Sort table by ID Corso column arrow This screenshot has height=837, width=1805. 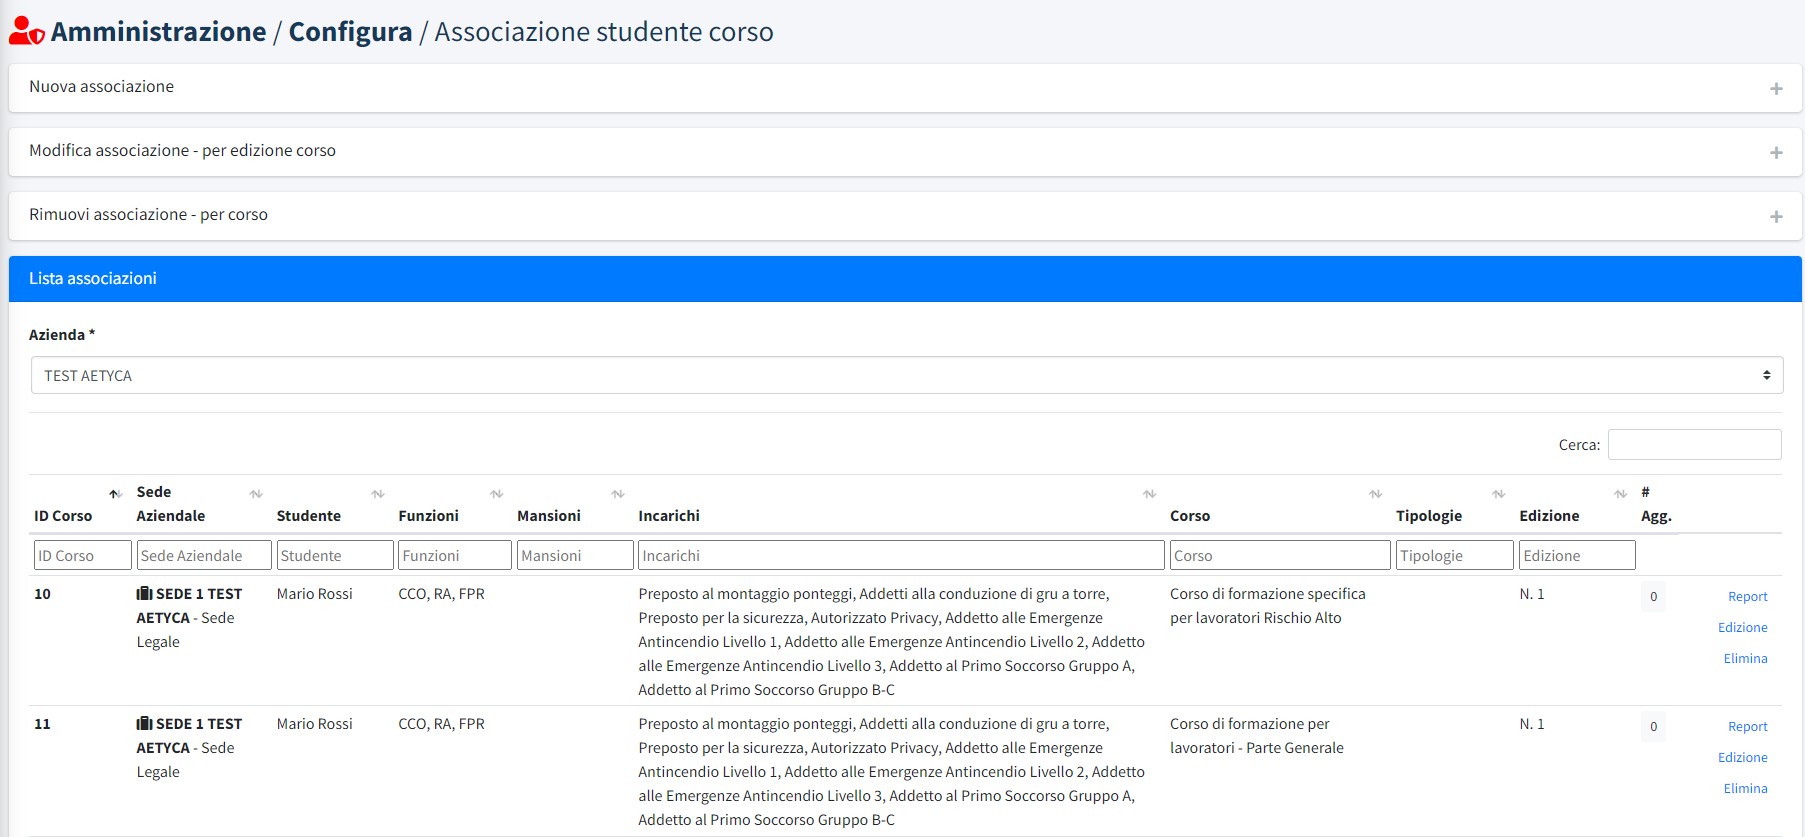coord(115,494)
